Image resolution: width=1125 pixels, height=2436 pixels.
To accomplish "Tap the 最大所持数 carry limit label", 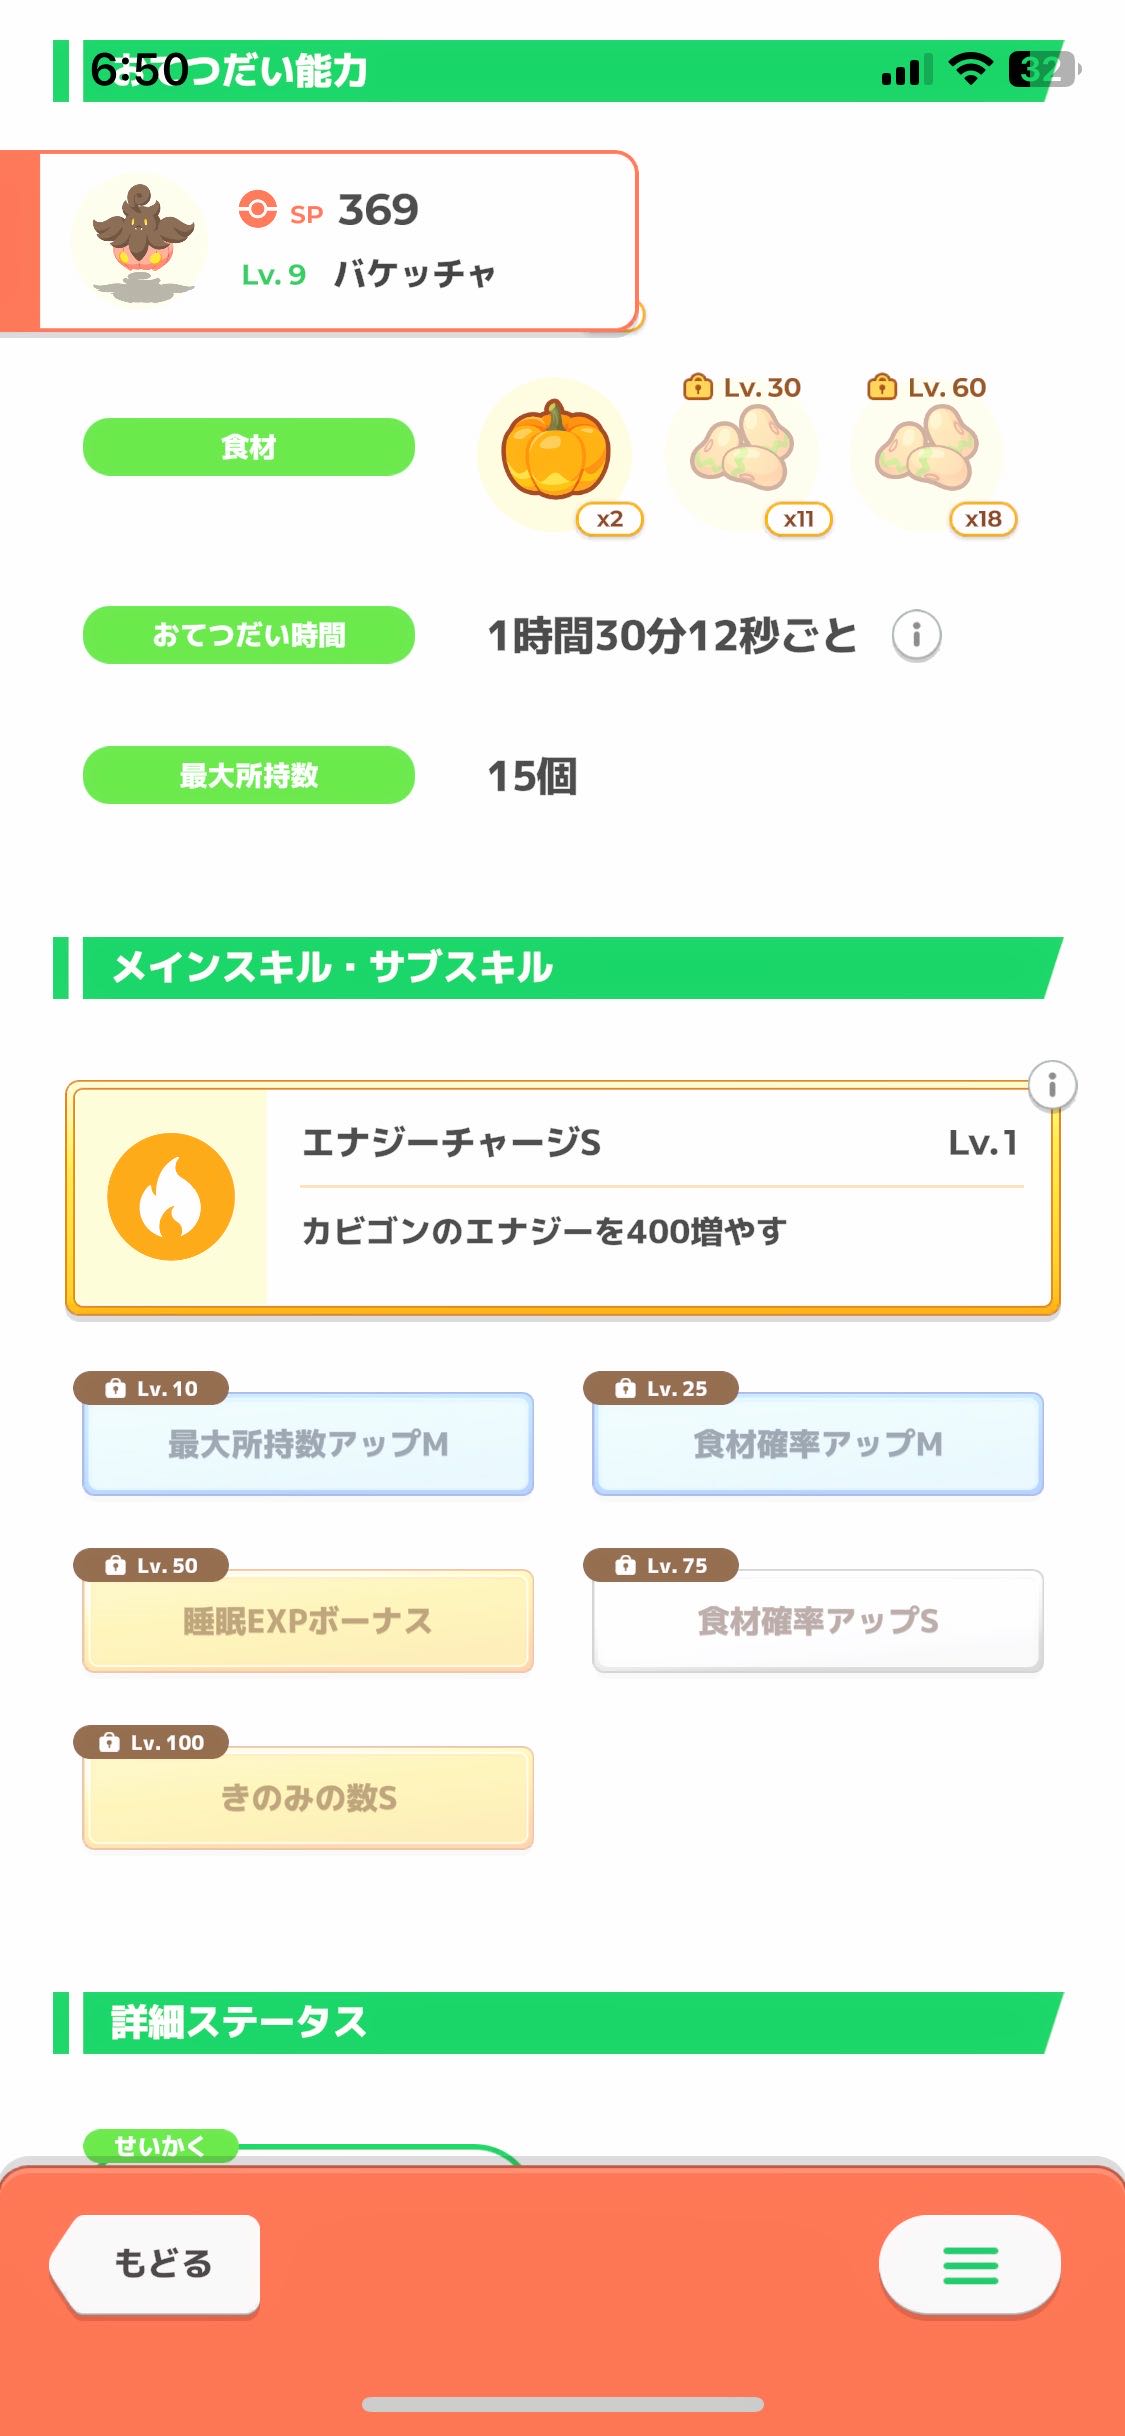I will (249, 775).
